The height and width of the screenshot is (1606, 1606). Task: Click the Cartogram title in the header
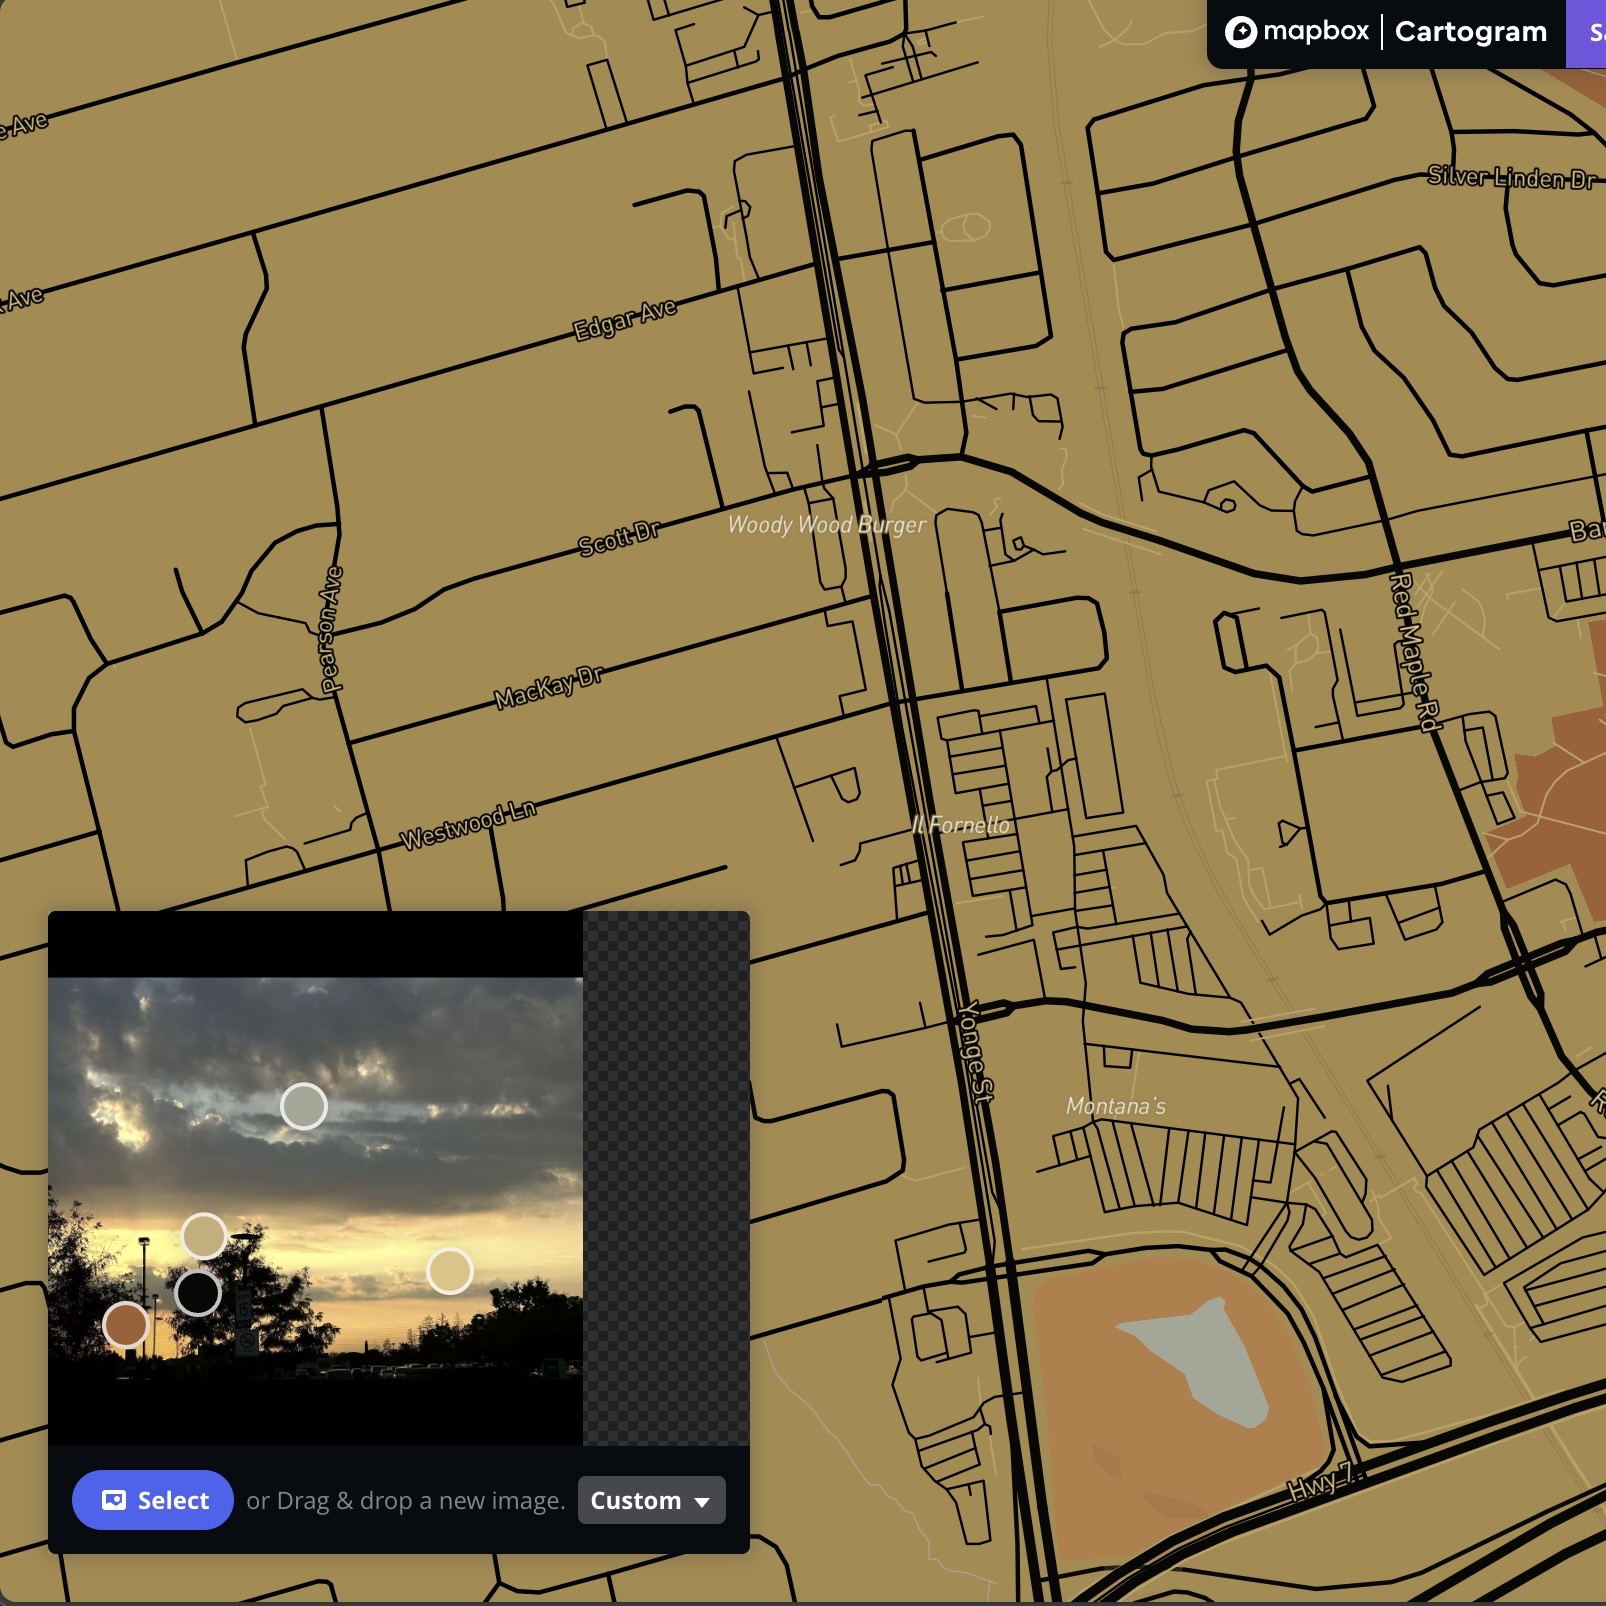pyautogui.click(x=1470, y=31)
